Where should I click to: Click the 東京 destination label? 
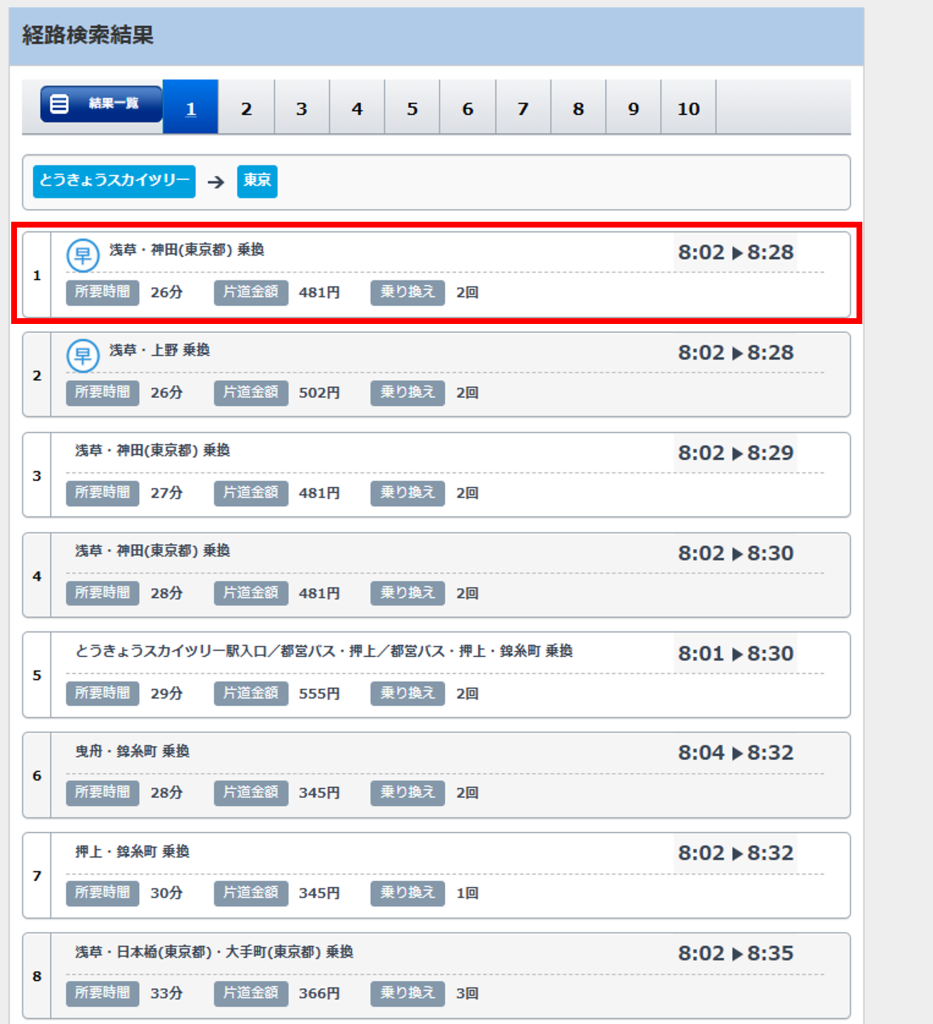pyautogui.click(x=257, y=181)
